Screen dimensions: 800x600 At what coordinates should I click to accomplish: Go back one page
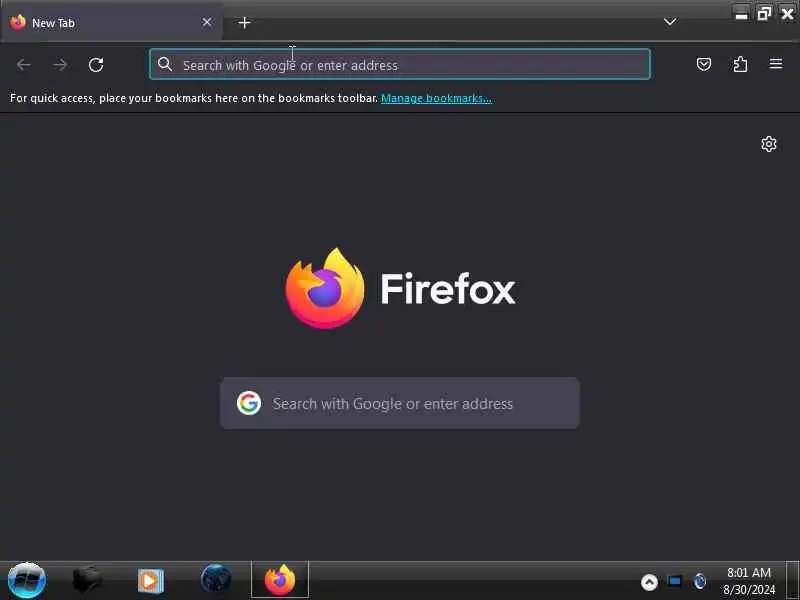coord(23,65)
